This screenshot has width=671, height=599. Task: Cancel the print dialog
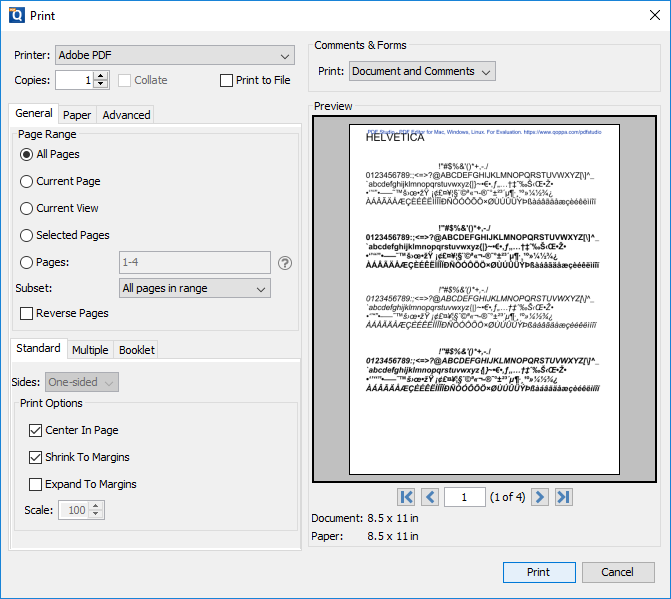[617, 572]
